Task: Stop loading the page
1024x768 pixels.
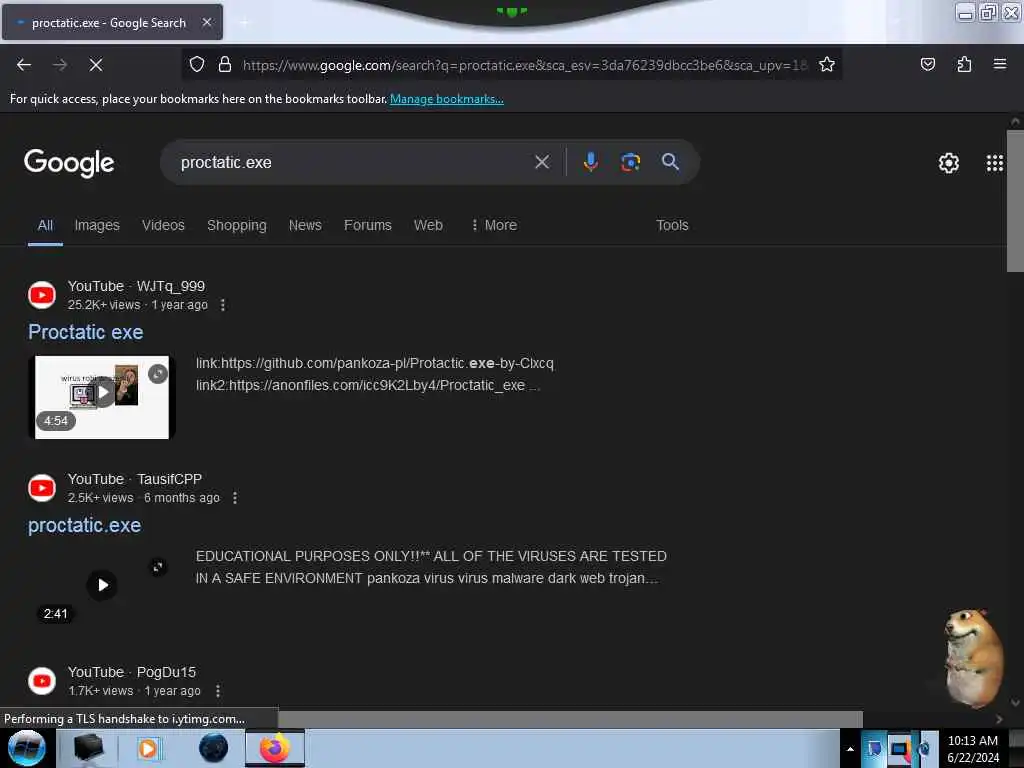Action: pos(96,65)
